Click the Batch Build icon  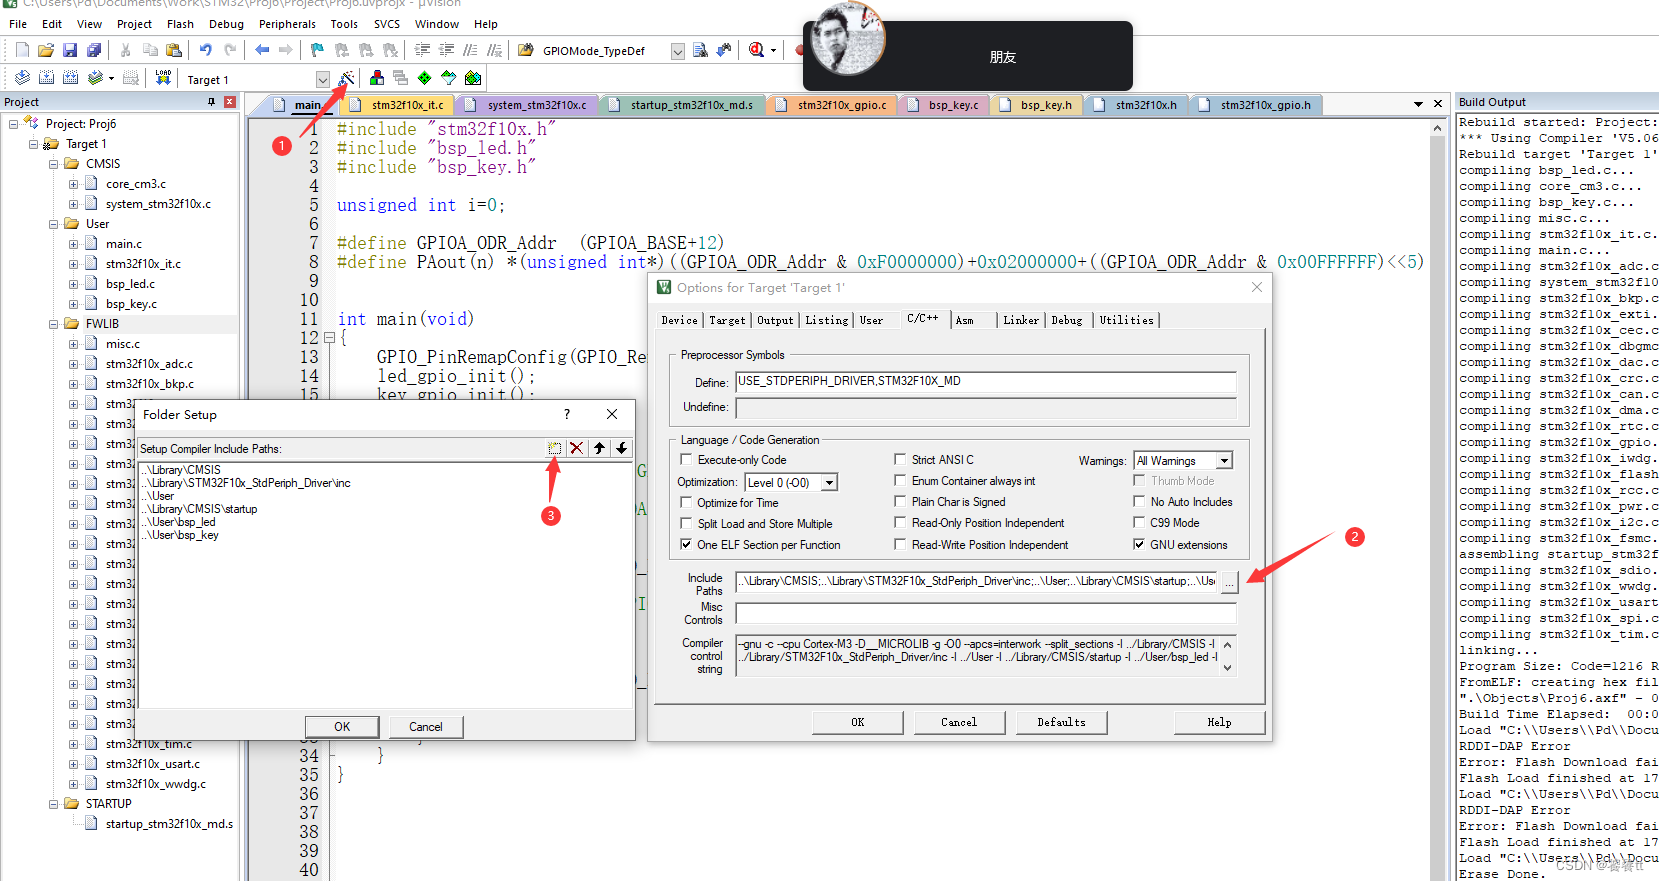click(x=95, y=78)
